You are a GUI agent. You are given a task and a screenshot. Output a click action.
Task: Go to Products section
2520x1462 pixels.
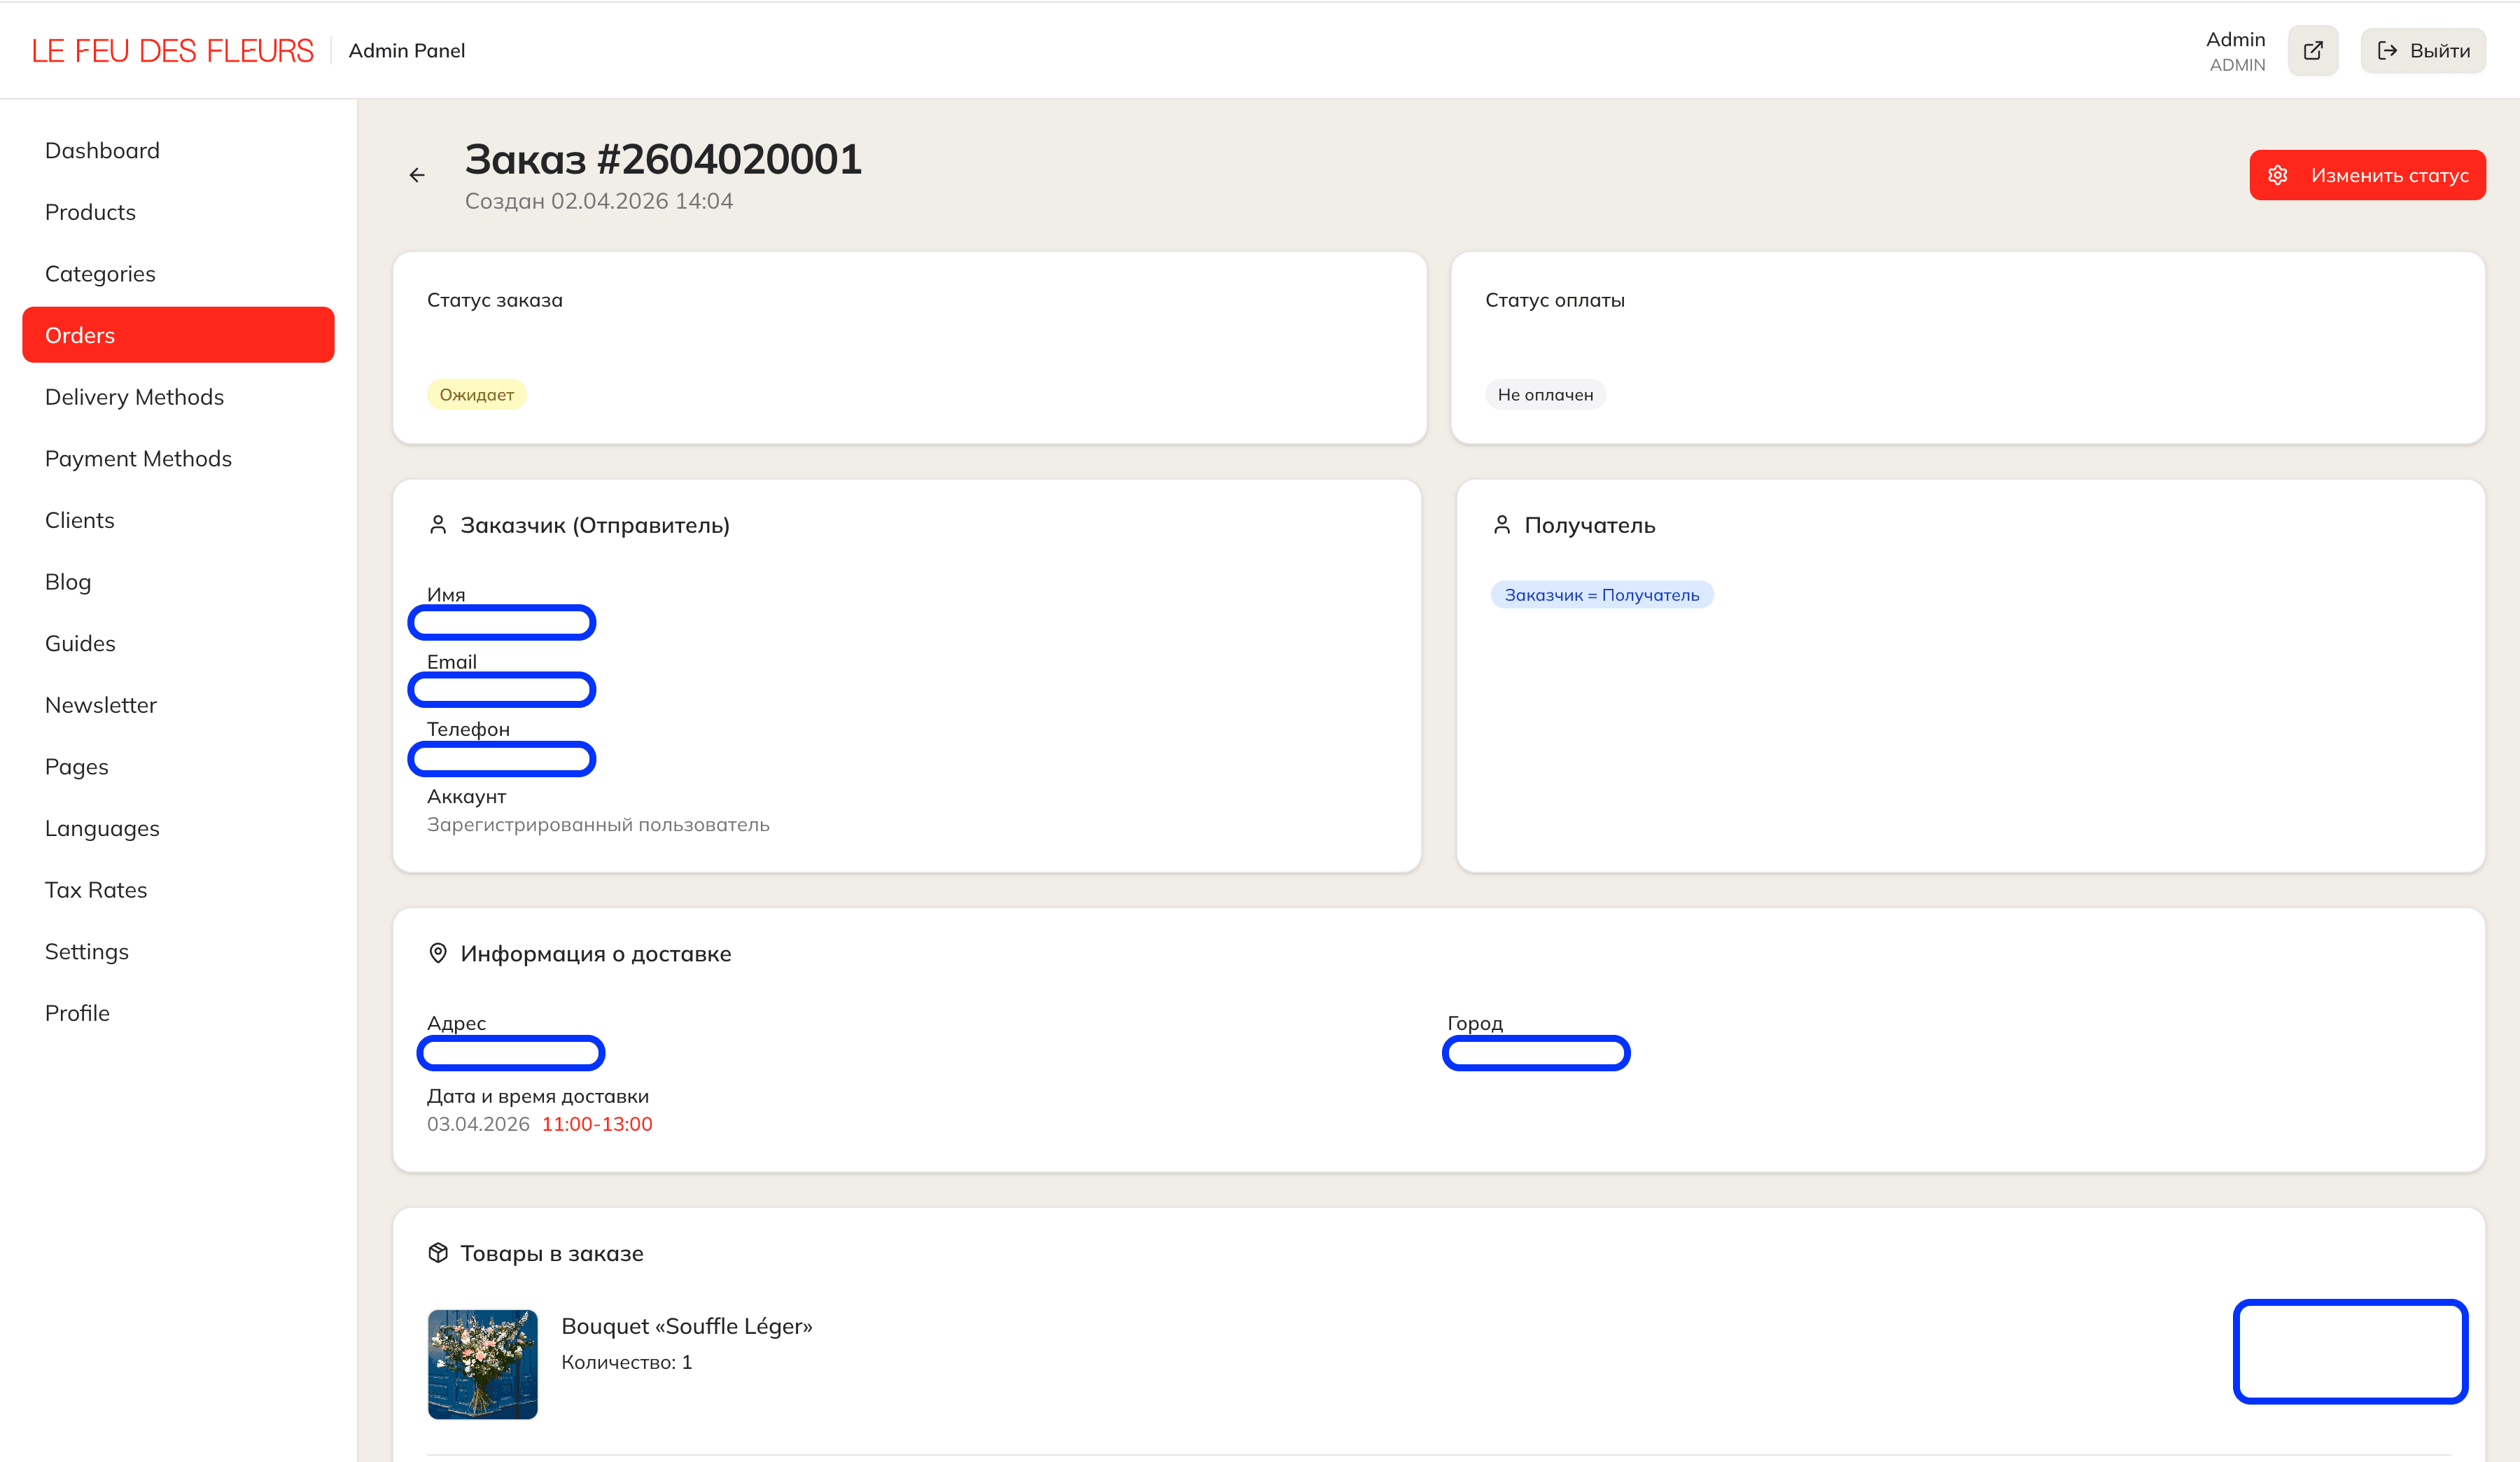(90, 212)
